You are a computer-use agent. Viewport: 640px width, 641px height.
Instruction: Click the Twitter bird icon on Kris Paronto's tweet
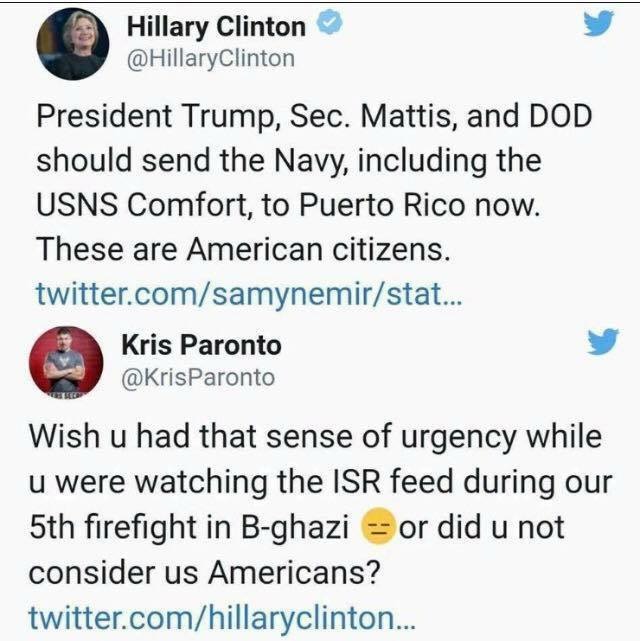[603, 341]
